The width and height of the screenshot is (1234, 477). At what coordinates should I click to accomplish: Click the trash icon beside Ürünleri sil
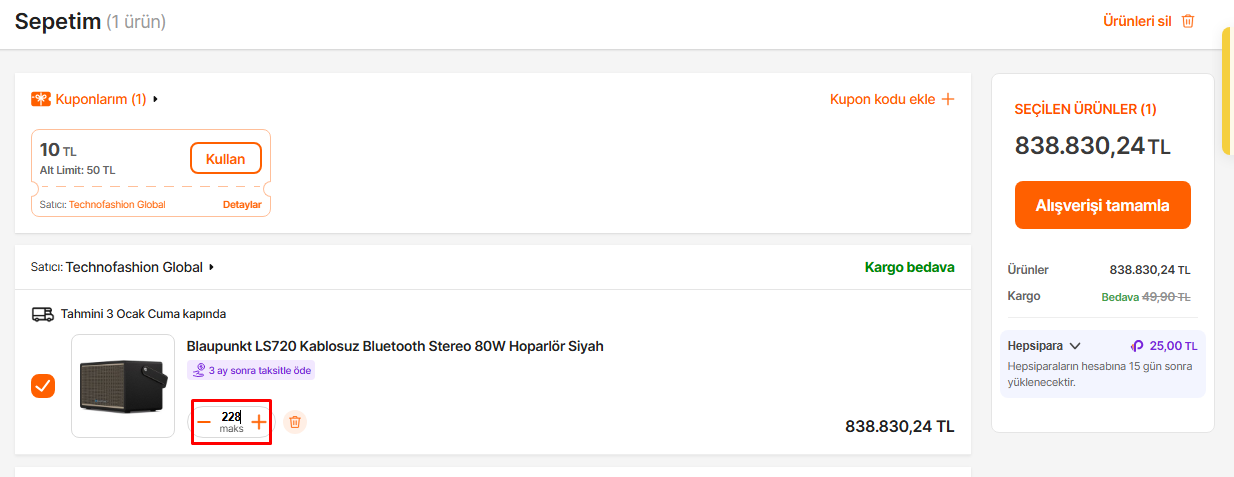point(1188,21)
